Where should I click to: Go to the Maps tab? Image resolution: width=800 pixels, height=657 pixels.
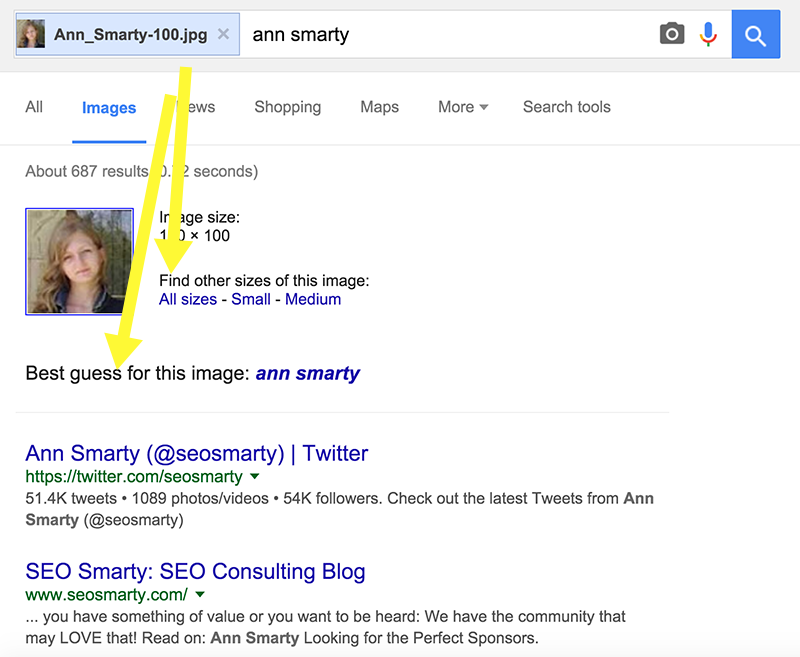[380, 107]
